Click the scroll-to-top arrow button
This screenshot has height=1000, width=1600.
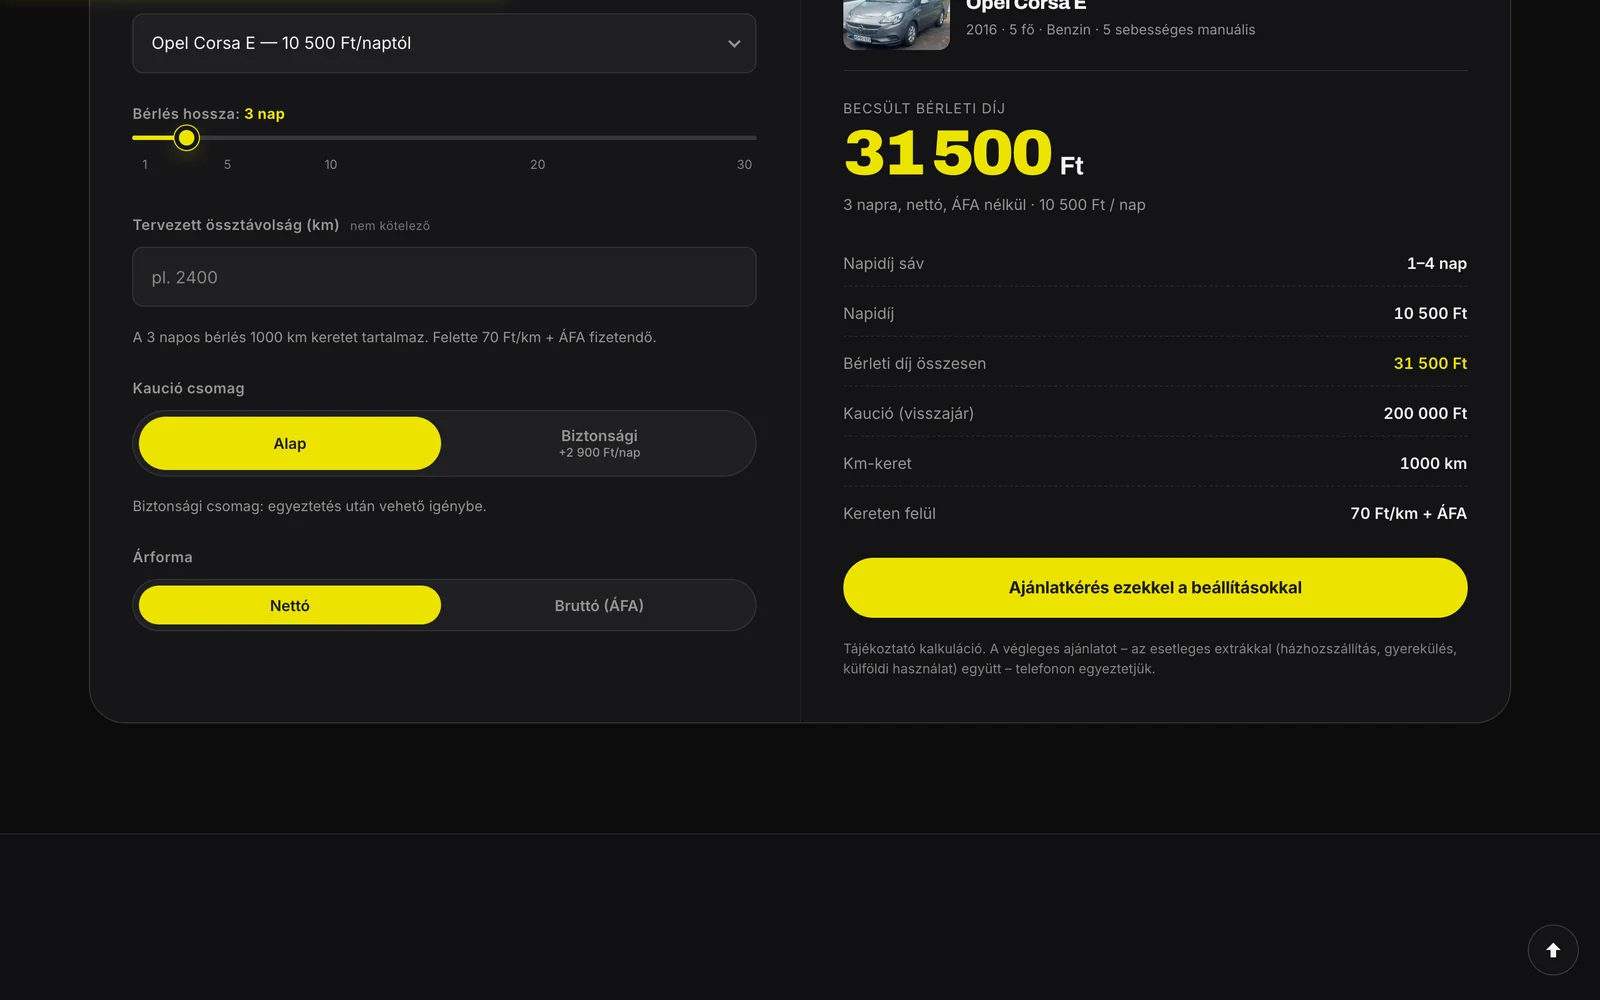1553,950
